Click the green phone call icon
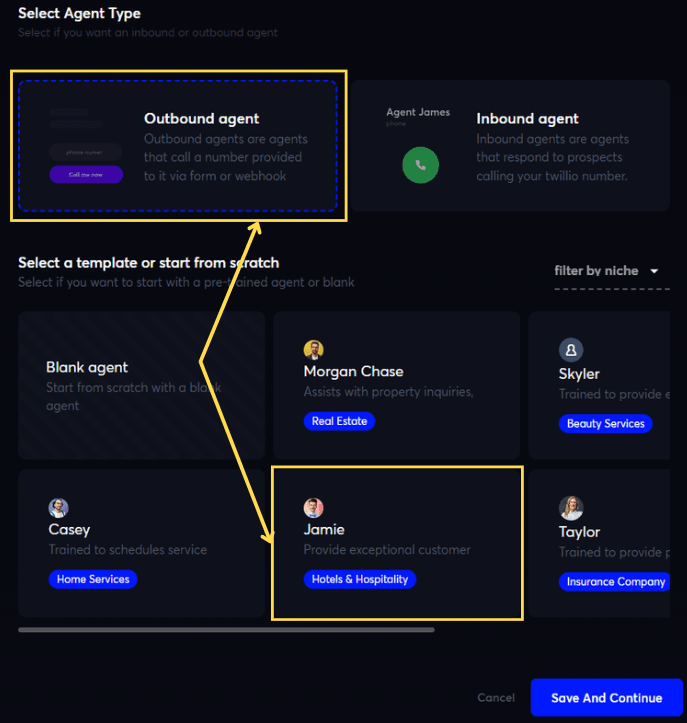687x723 pixels. pyautogui.click(x=420, y=165)
